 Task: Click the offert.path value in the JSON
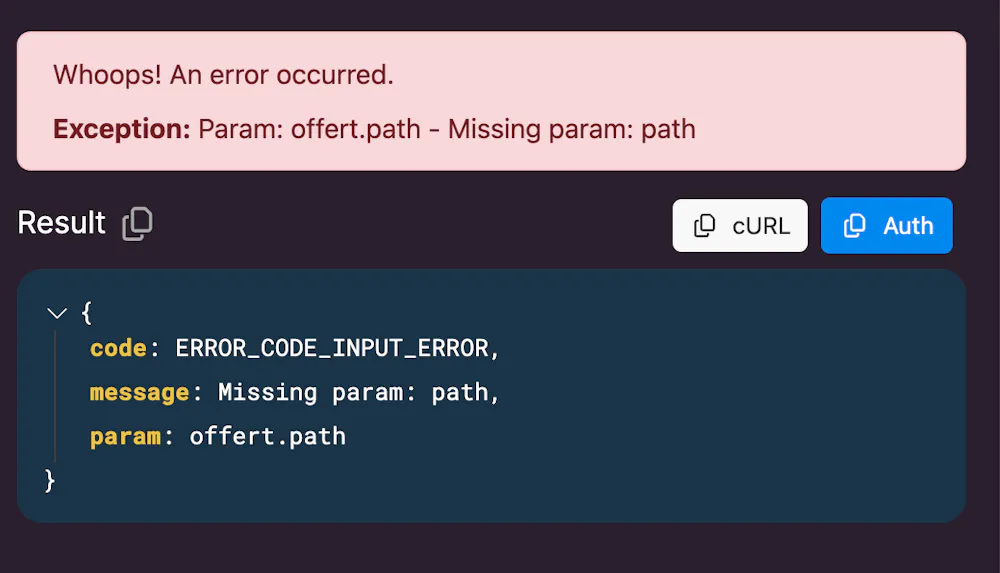point(267,436)
